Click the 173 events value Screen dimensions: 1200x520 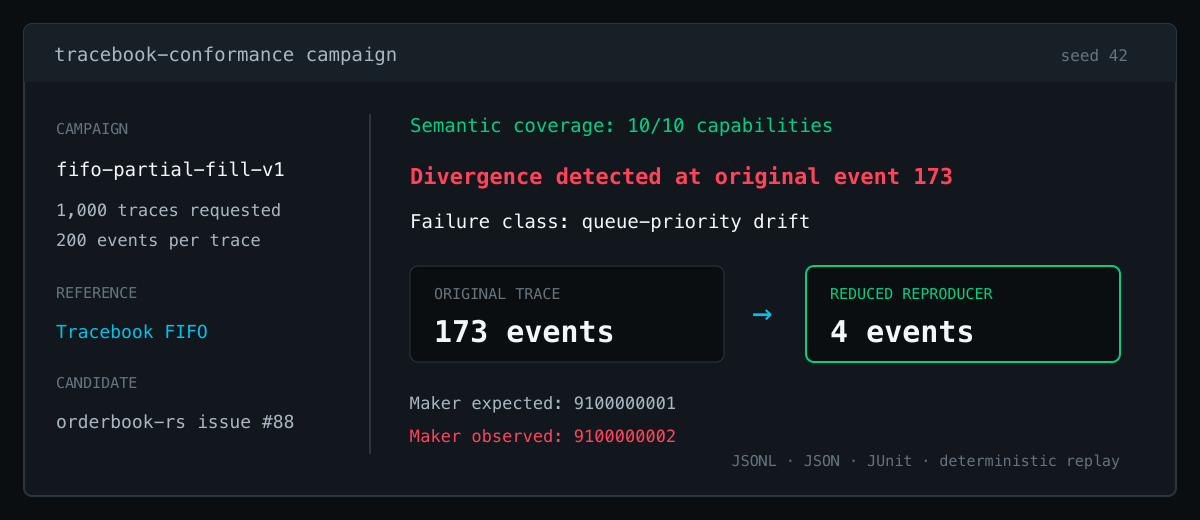pos(524,332)
